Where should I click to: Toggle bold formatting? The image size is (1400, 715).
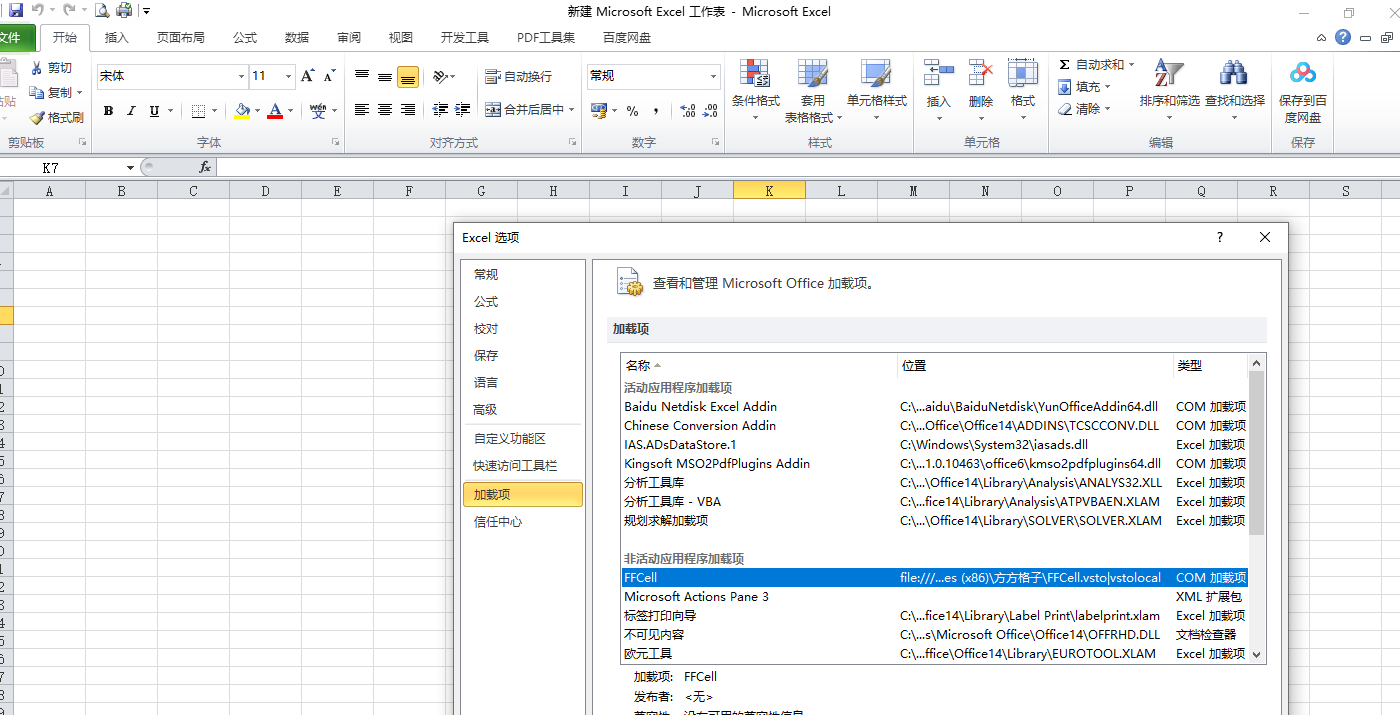[x=108, y=111]
